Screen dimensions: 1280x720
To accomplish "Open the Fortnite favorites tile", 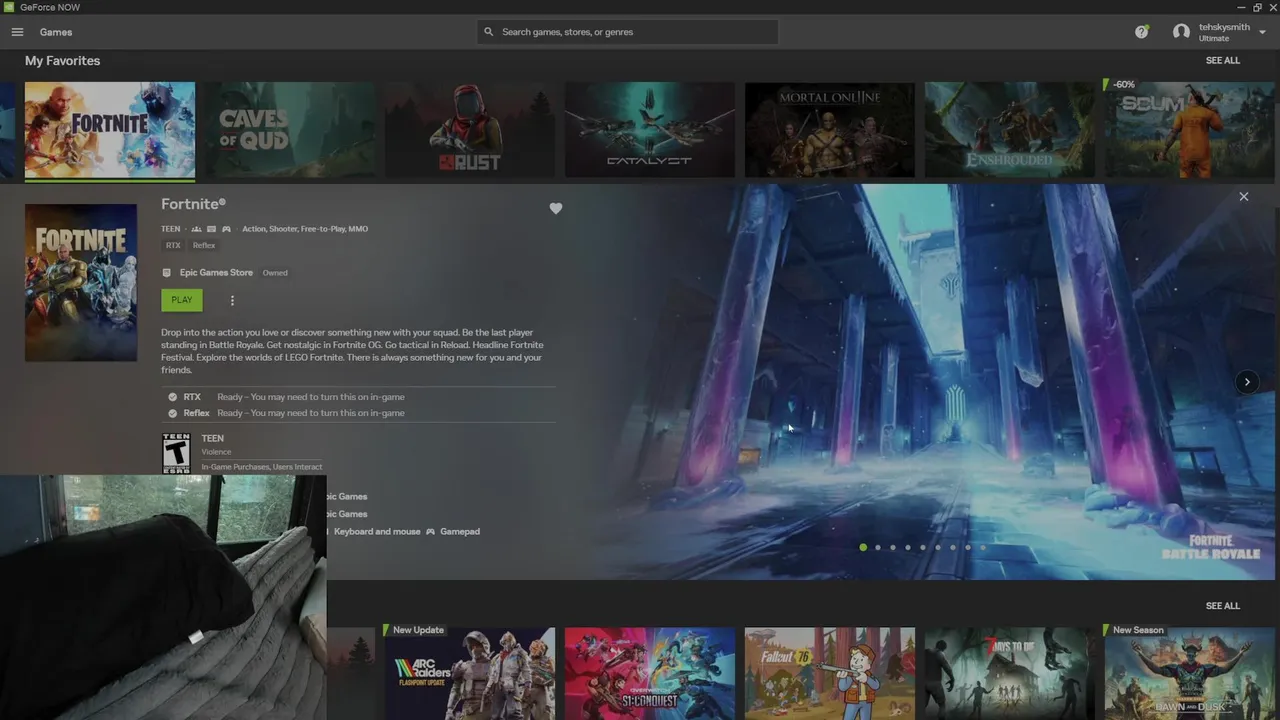I will 110,130.
